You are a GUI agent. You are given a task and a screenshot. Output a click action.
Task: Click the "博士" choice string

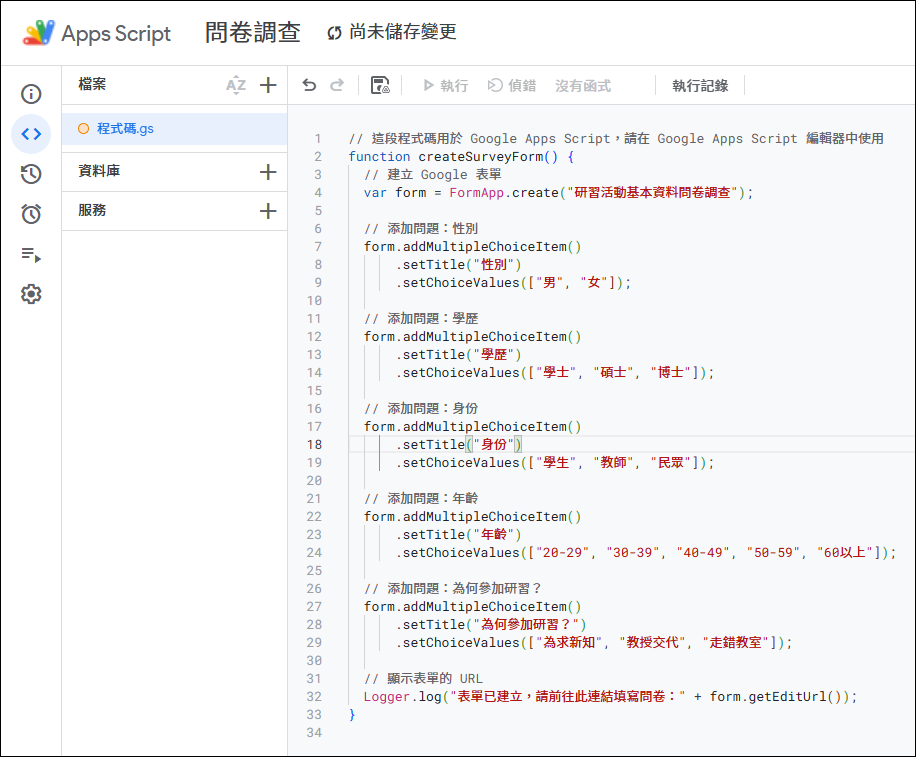tap(671, 373)
